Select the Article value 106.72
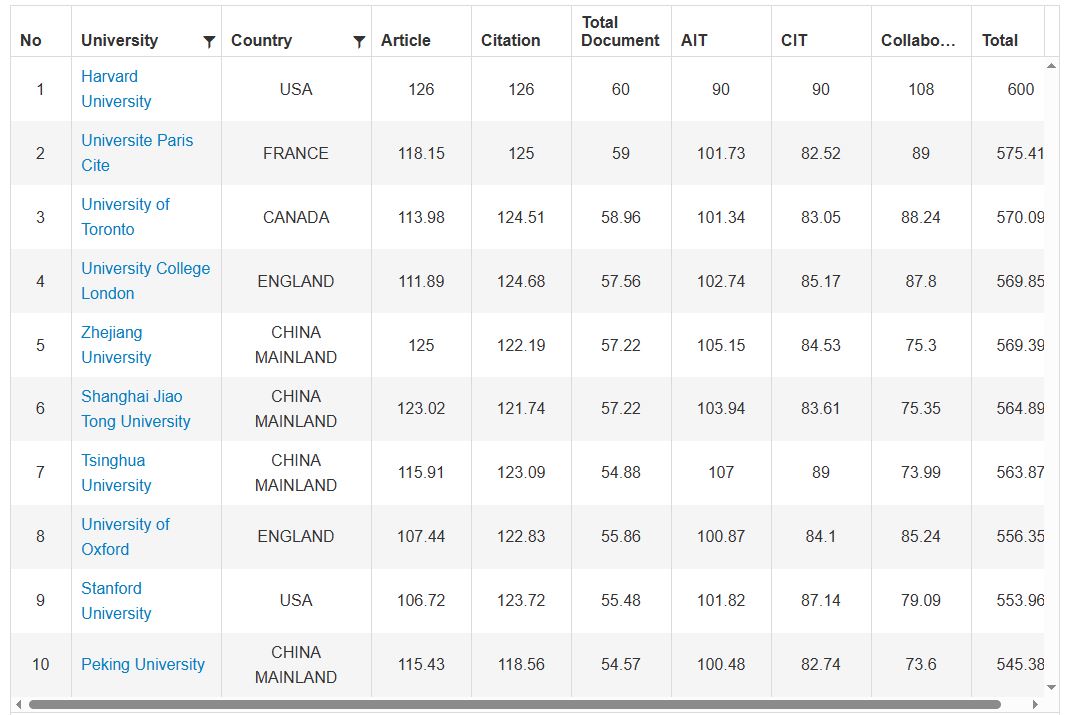 (421, 600)
